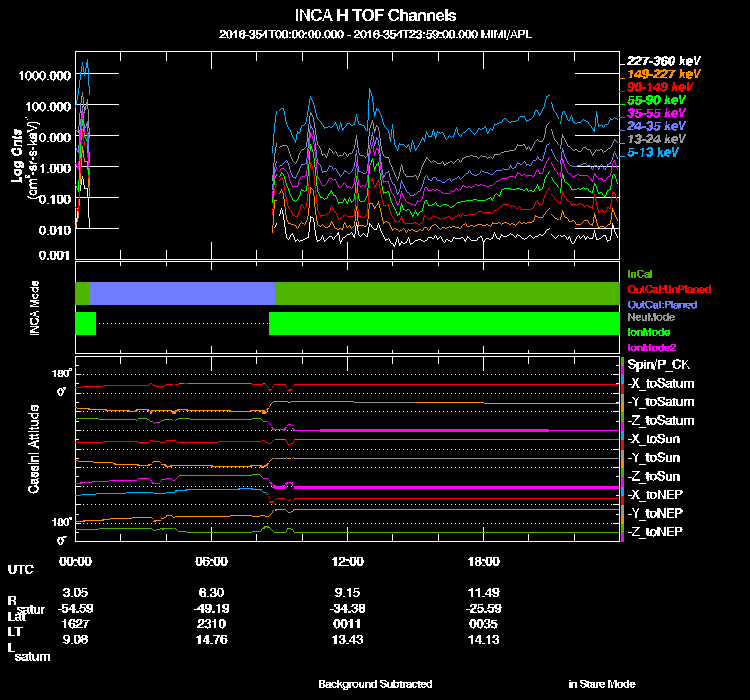Click the -Z_toSun attitude label

[x=654, y=476]
